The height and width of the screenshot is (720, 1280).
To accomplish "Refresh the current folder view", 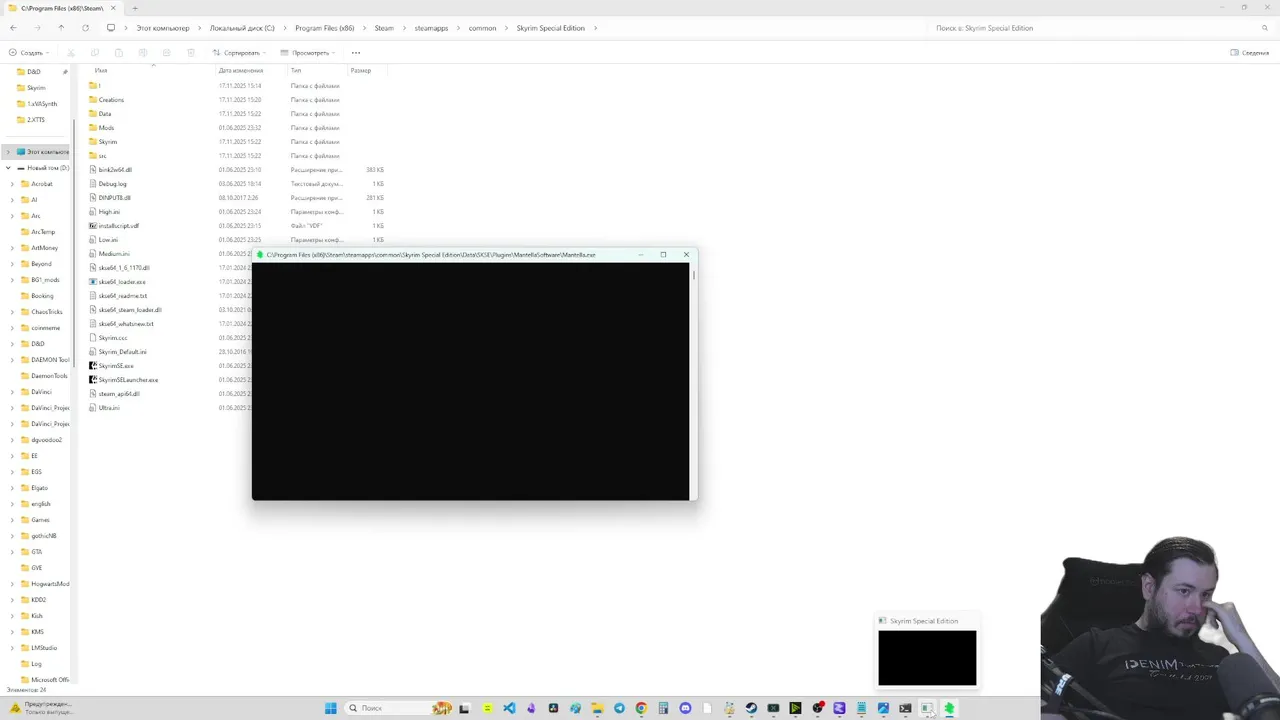I will tap(85, 28).
